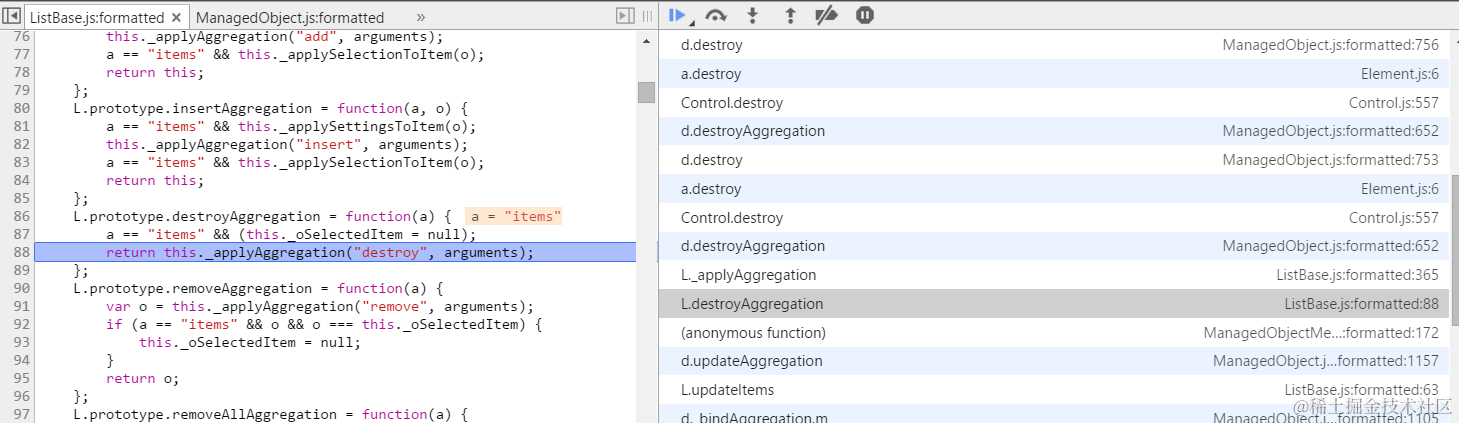Resume script execution
The image size is (1459, 423).
[678, 15]
